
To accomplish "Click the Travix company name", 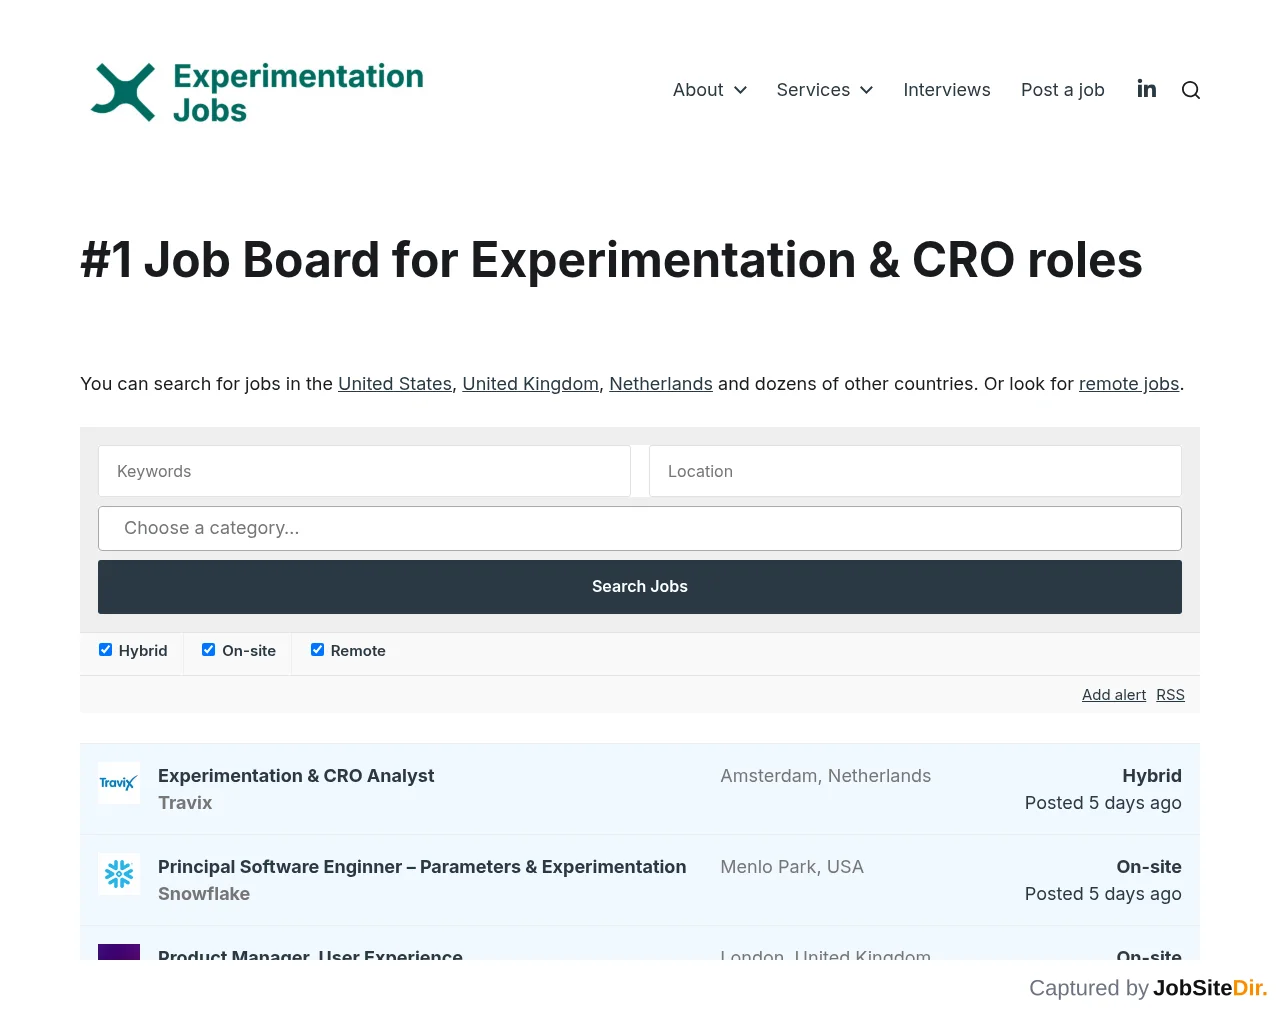I will (x=185, y=803).
